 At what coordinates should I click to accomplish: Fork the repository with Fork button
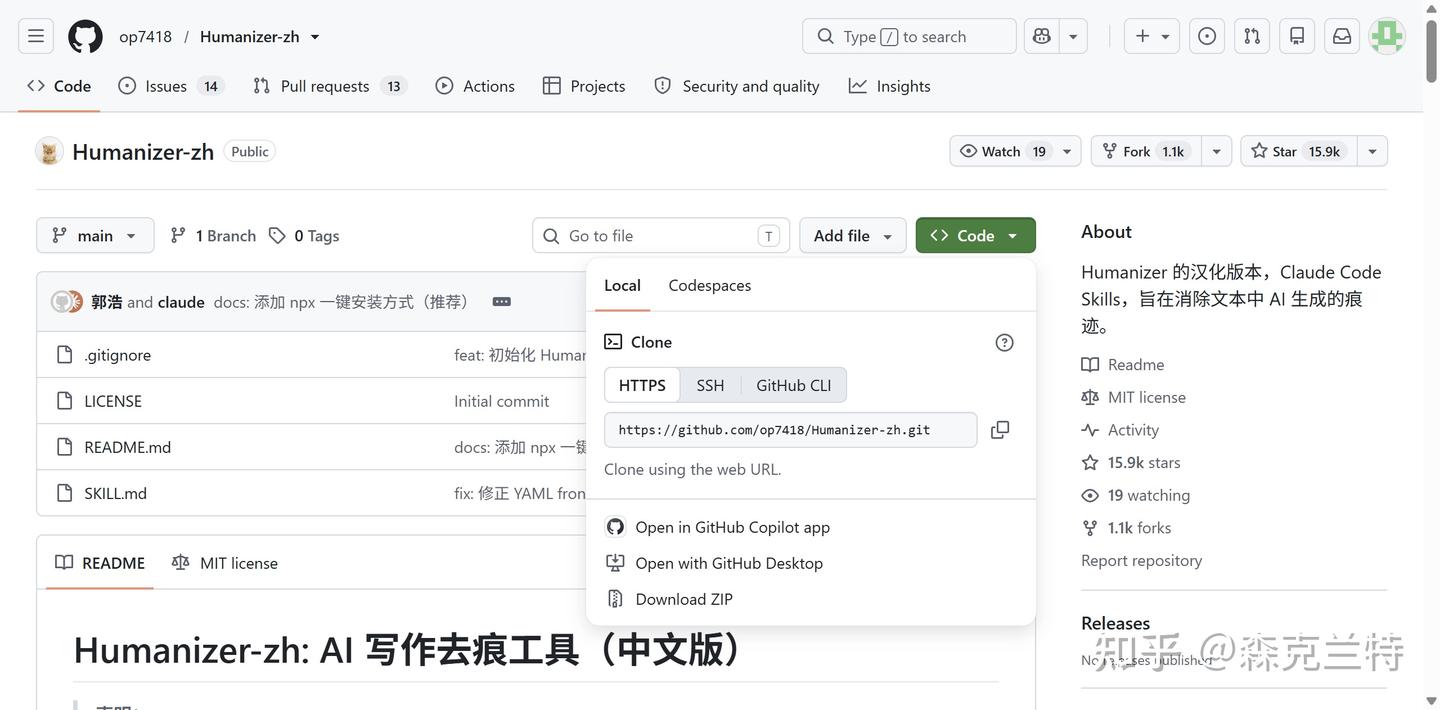tap(1146, 151)
